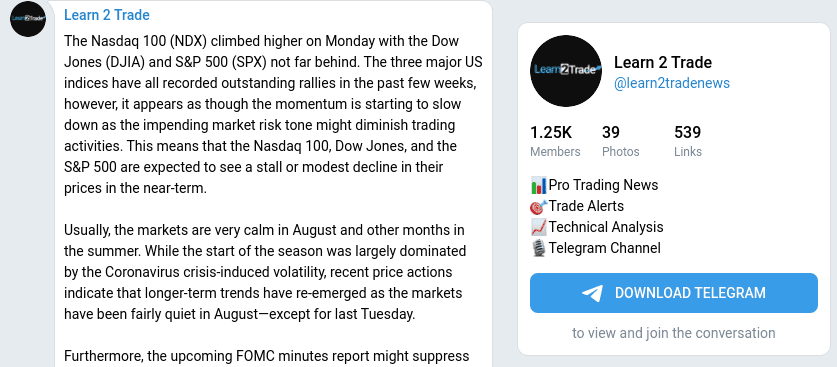Click the 1.25K Members counter
The height and width of the screenshot is (367, 837).
coord(555,141)
